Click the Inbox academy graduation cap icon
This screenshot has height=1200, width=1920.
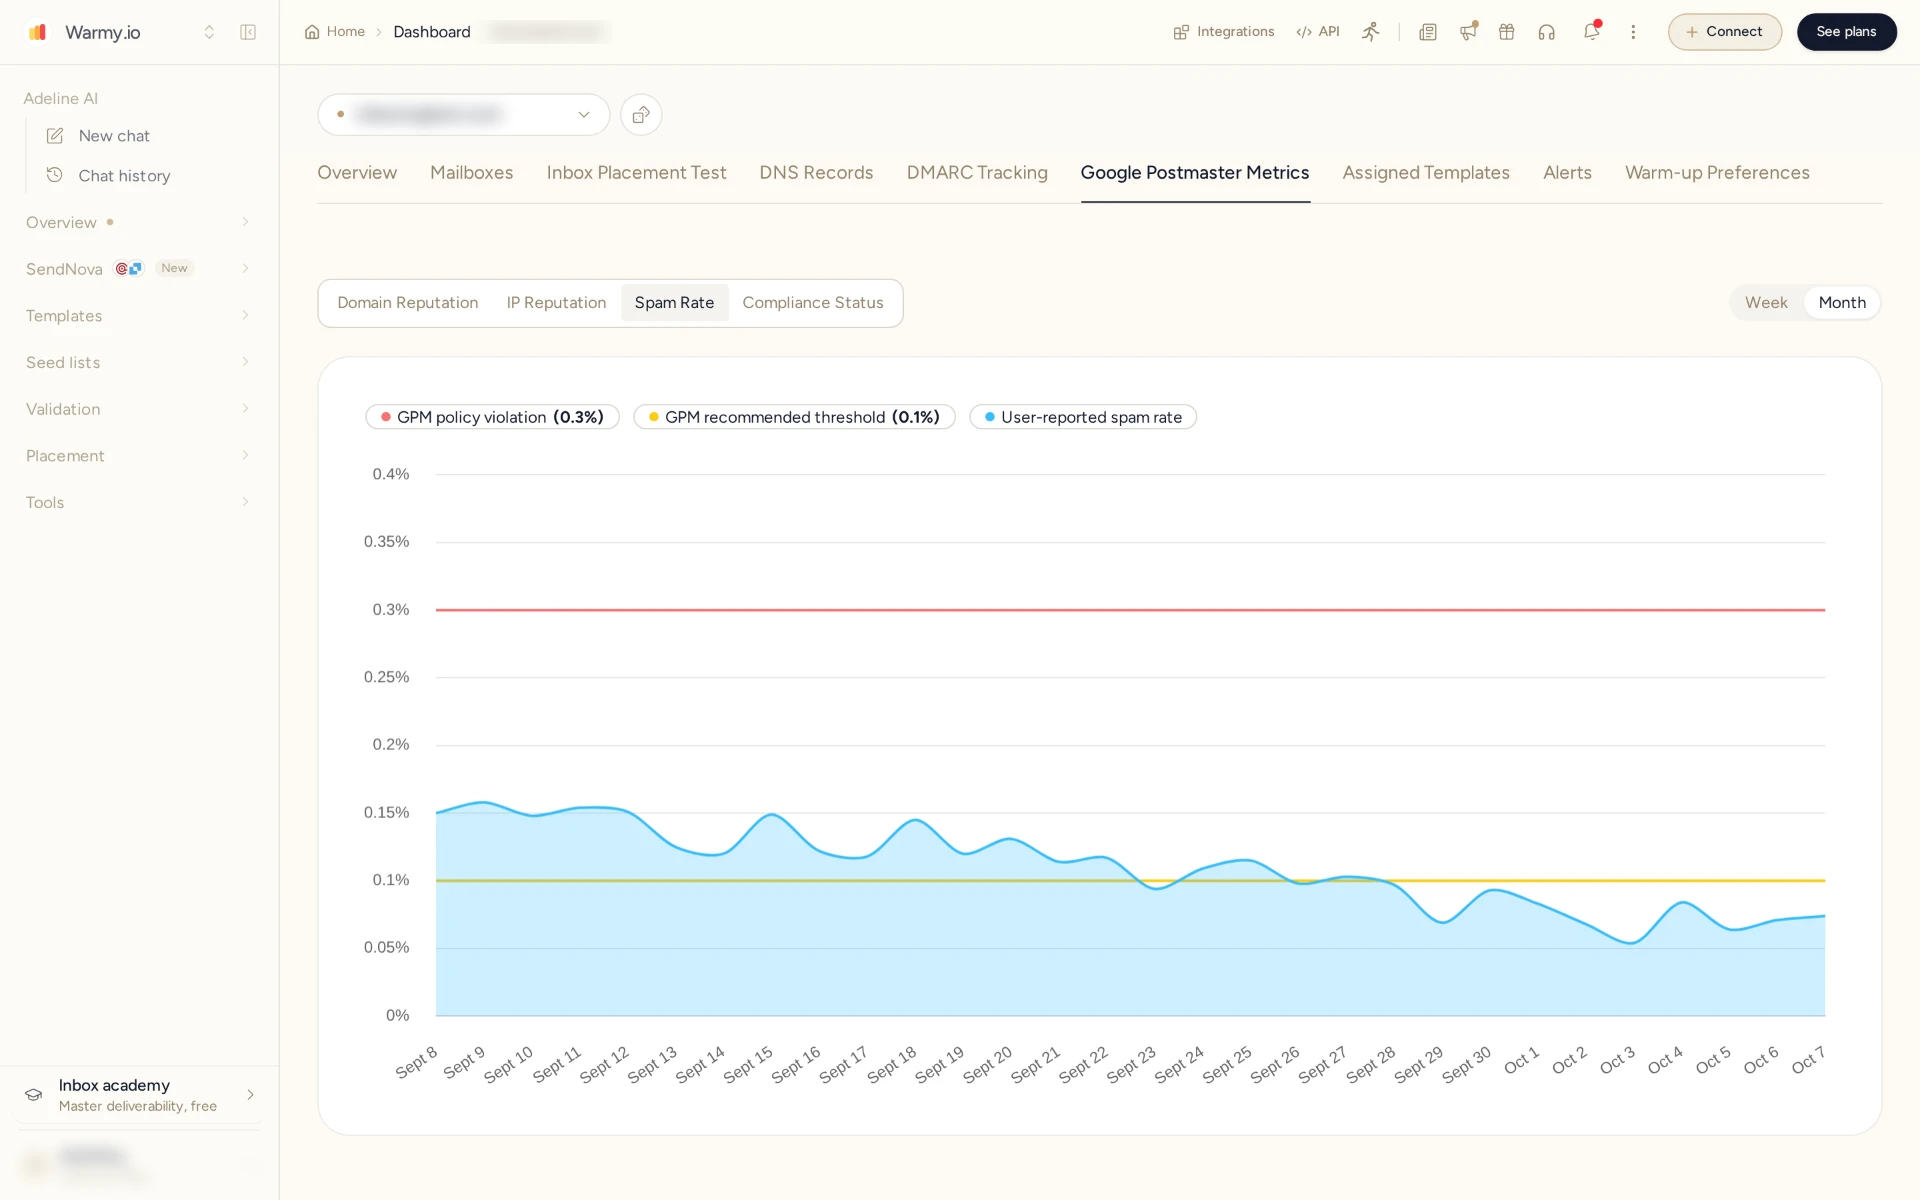point(34,1095)
